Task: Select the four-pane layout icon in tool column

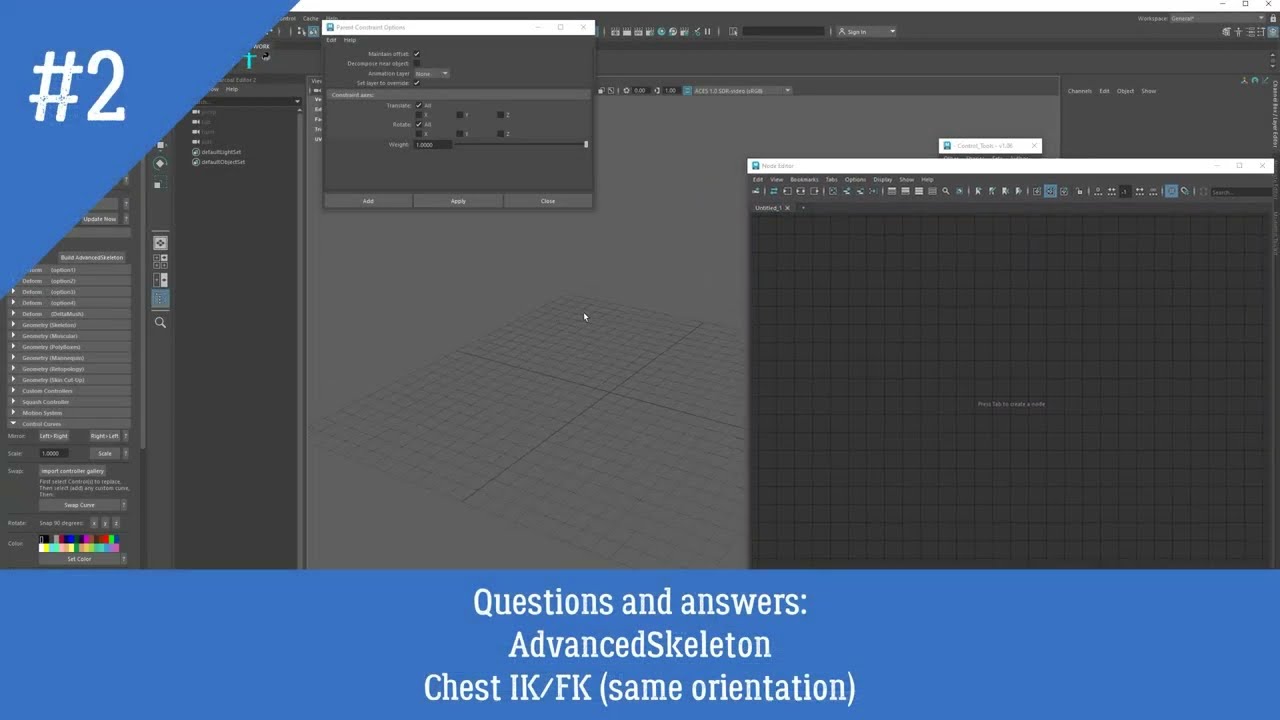Action: tap(160, 261)
